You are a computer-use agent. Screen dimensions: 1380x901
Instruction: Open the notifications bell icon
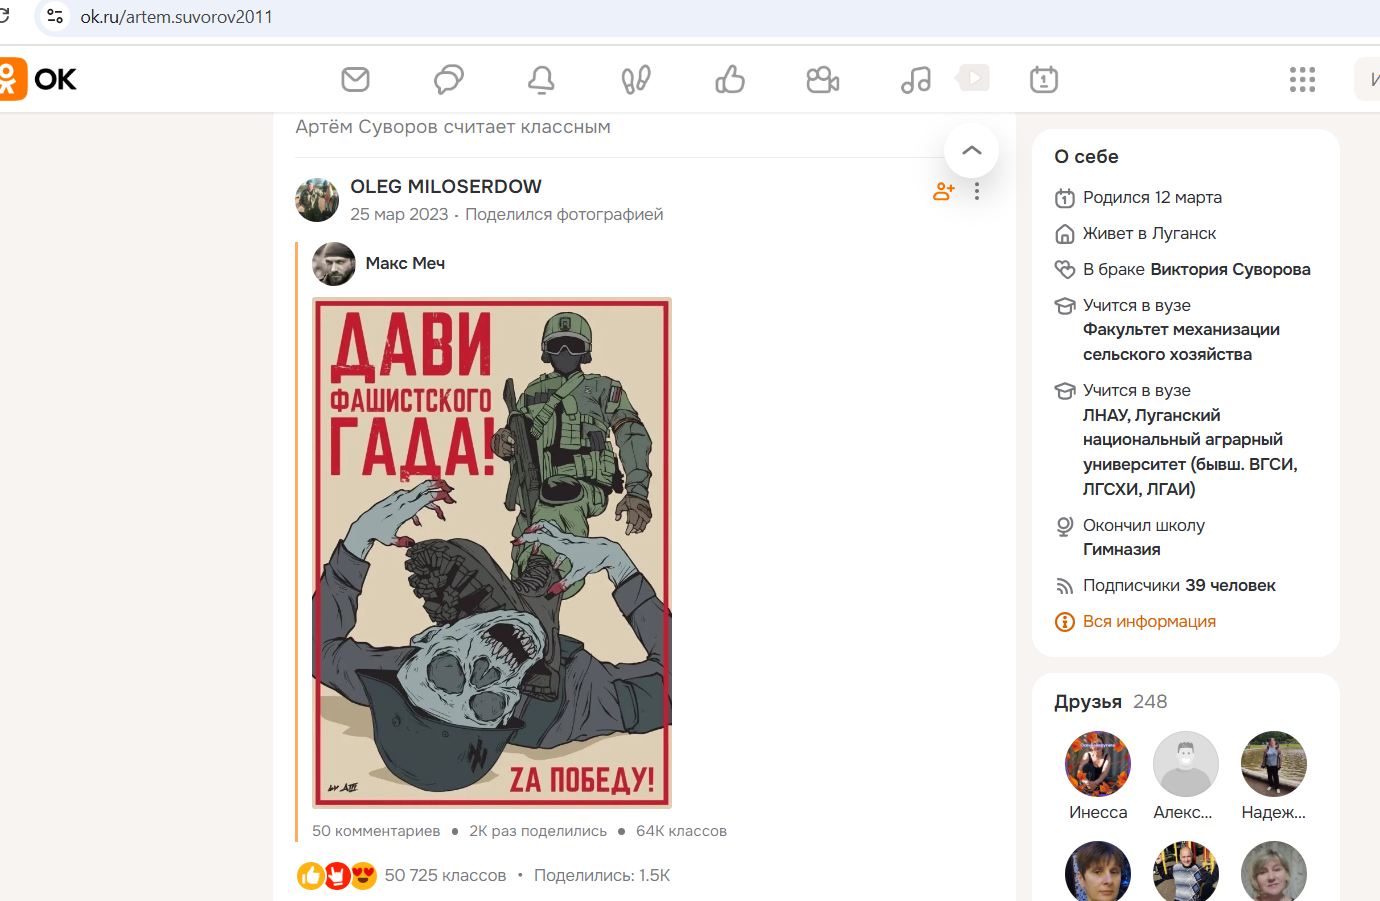(541, 79)
